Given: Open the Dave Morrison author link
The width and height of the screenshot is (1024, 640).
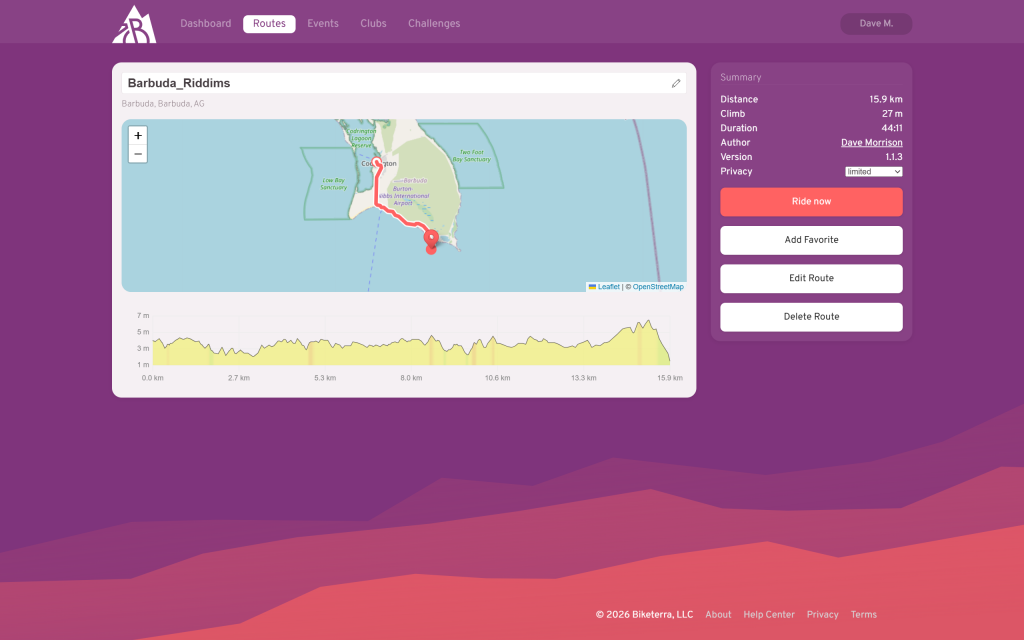Looking at the screenshot, I should [871, 143].
